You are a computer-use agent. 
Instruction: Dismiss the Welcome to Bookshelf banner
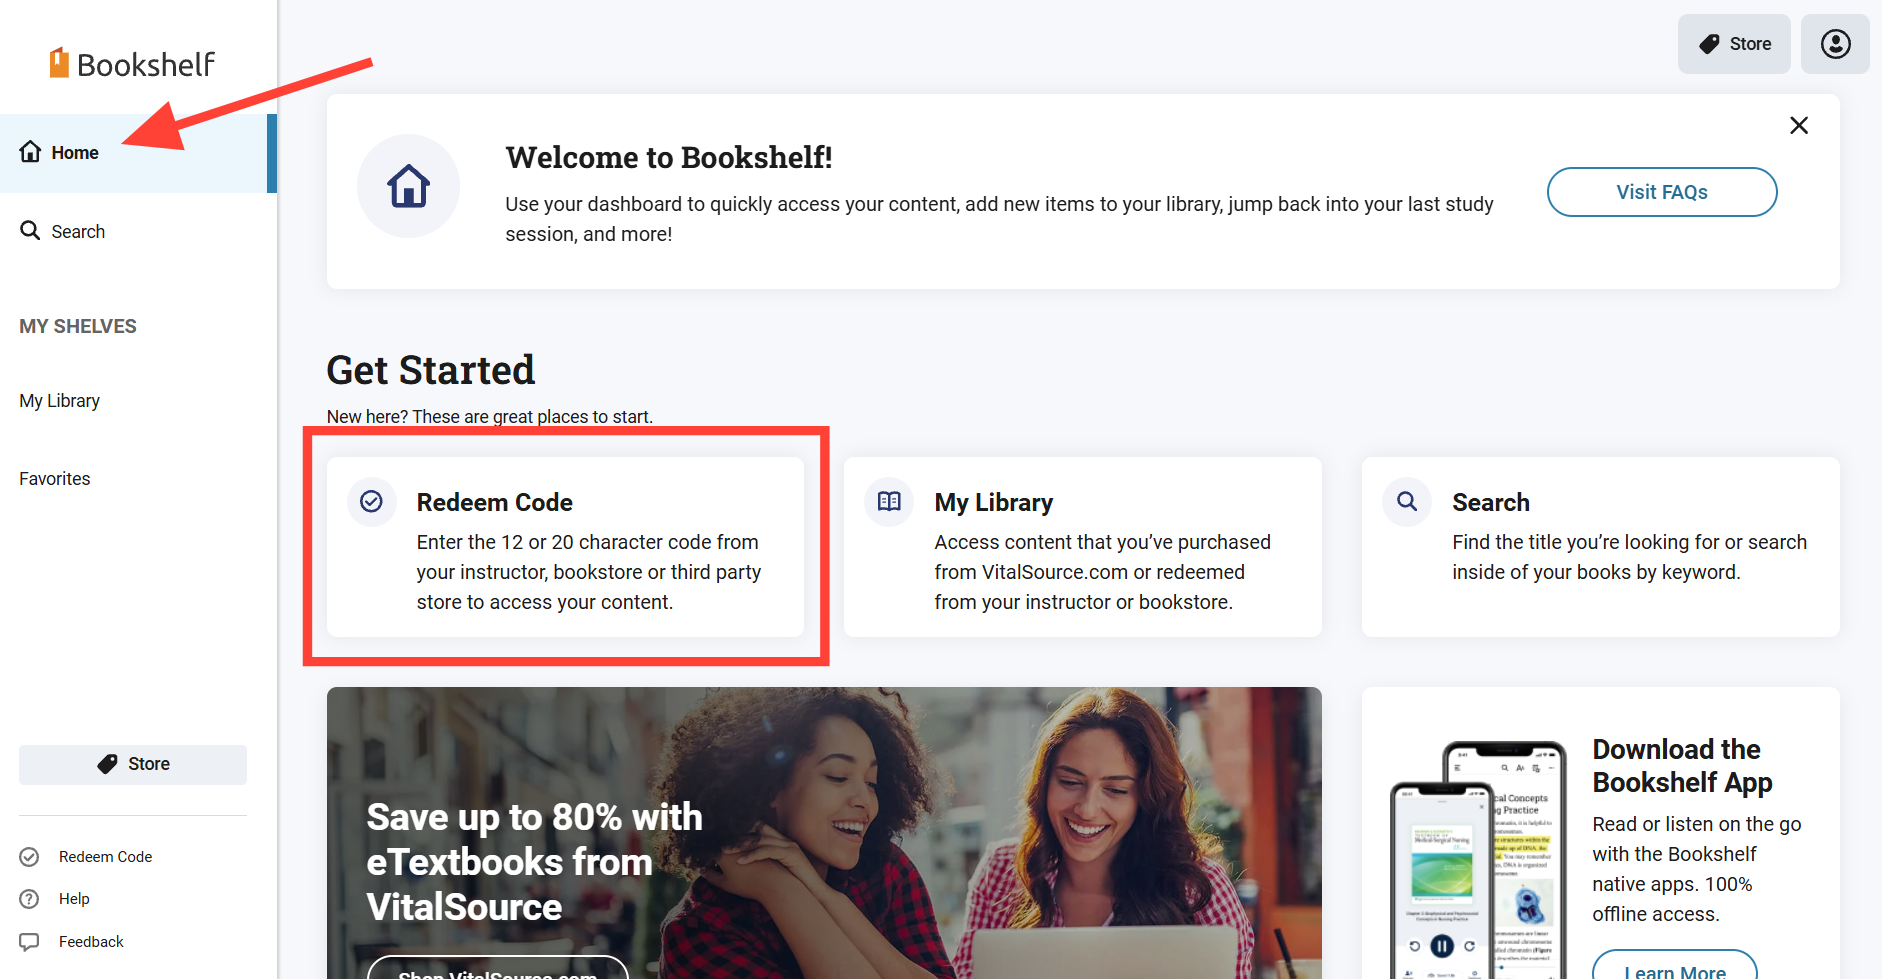(1798, 126)
